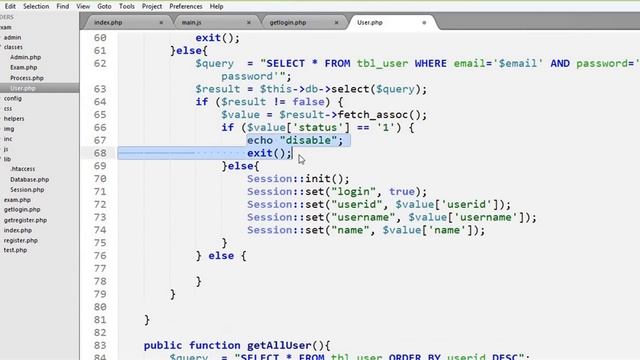The height and width of the screenshot is (360, 640).
Task: Click the getAllUser function declaration
Action: pos(237,345)
